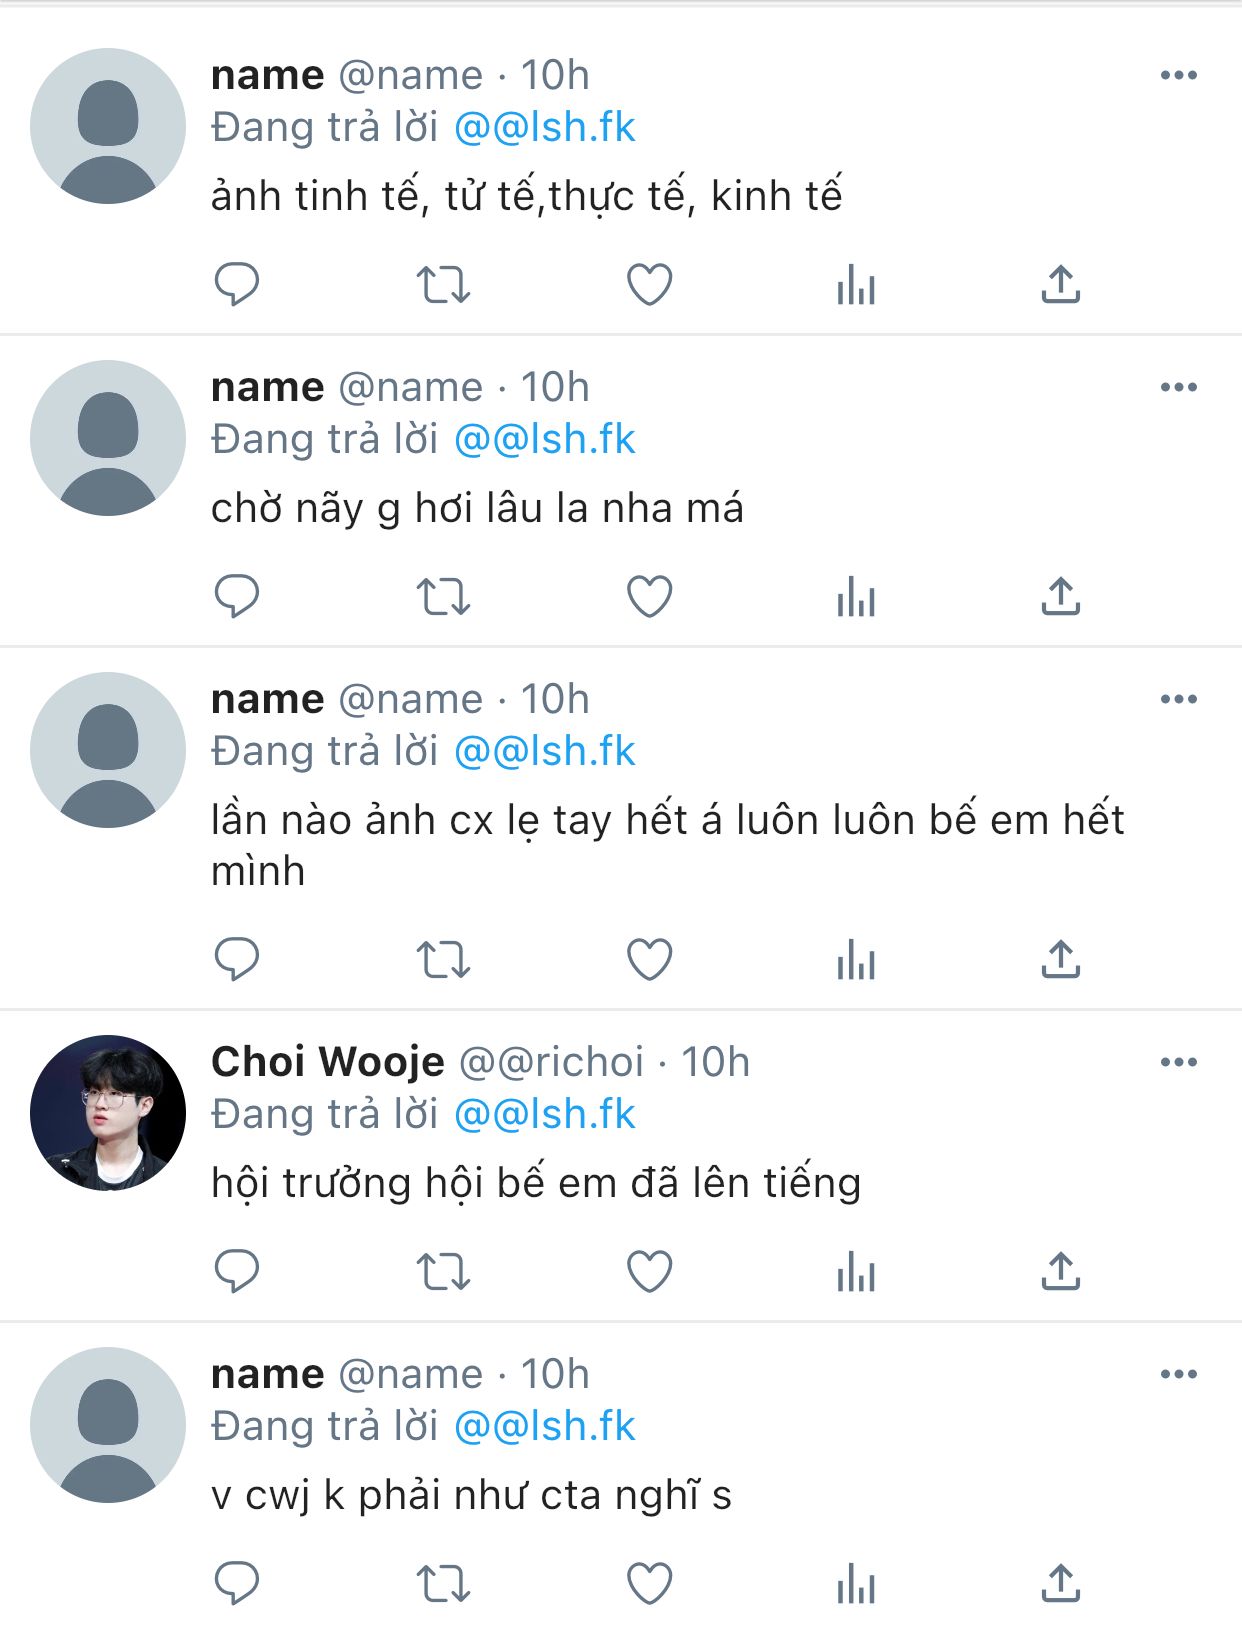Reply to the "ảnh tinh tế" tweet
Image resolution: width=1242 pixels, height=1630 pixels.
pyautogui.click(x=237, y=284)
